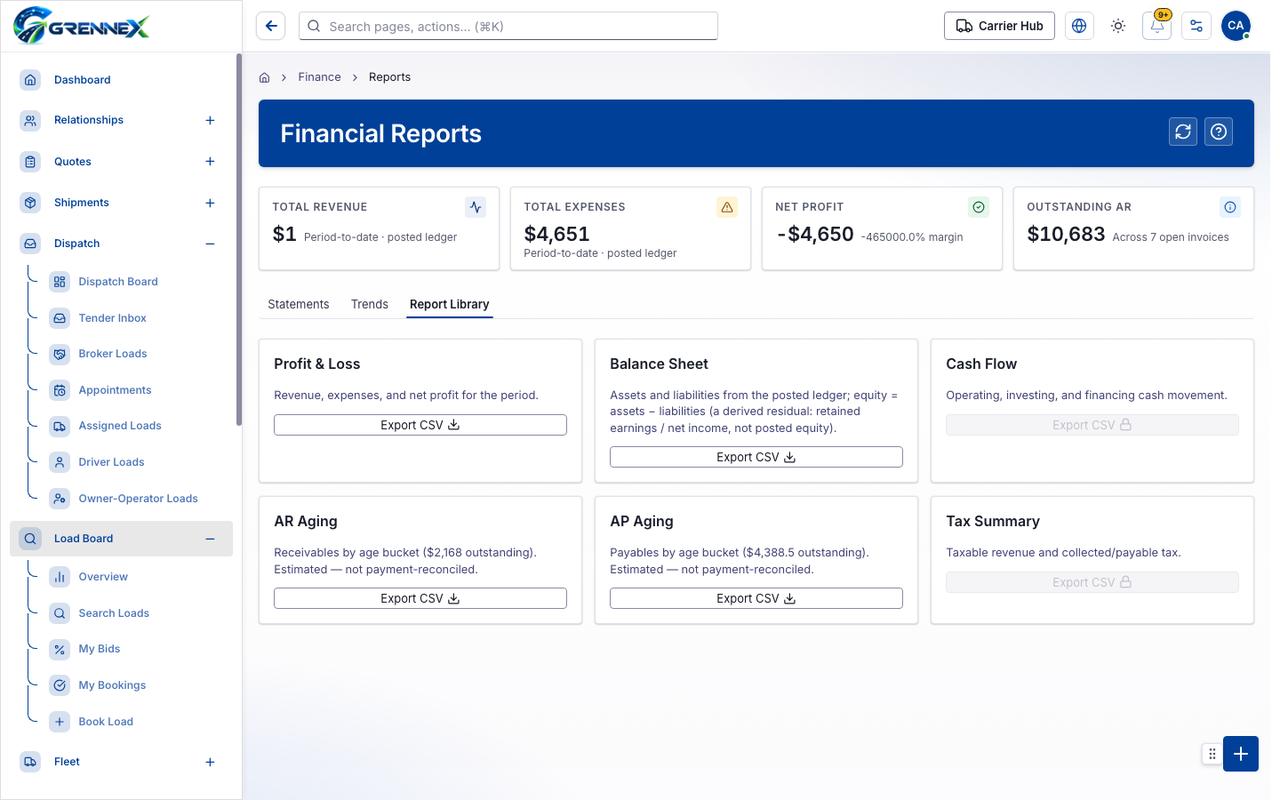Switch to the Trends tab
Screen dimensions: 1280x800
(x=369, y=304)
